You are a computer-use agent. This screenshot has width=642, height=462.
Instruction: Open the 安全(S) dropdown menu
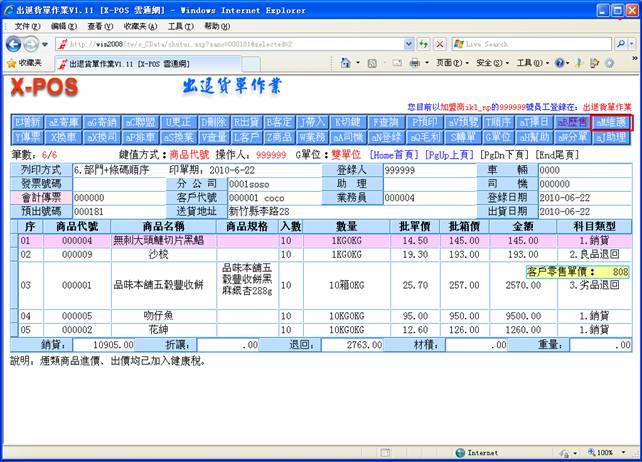[491, 62]
